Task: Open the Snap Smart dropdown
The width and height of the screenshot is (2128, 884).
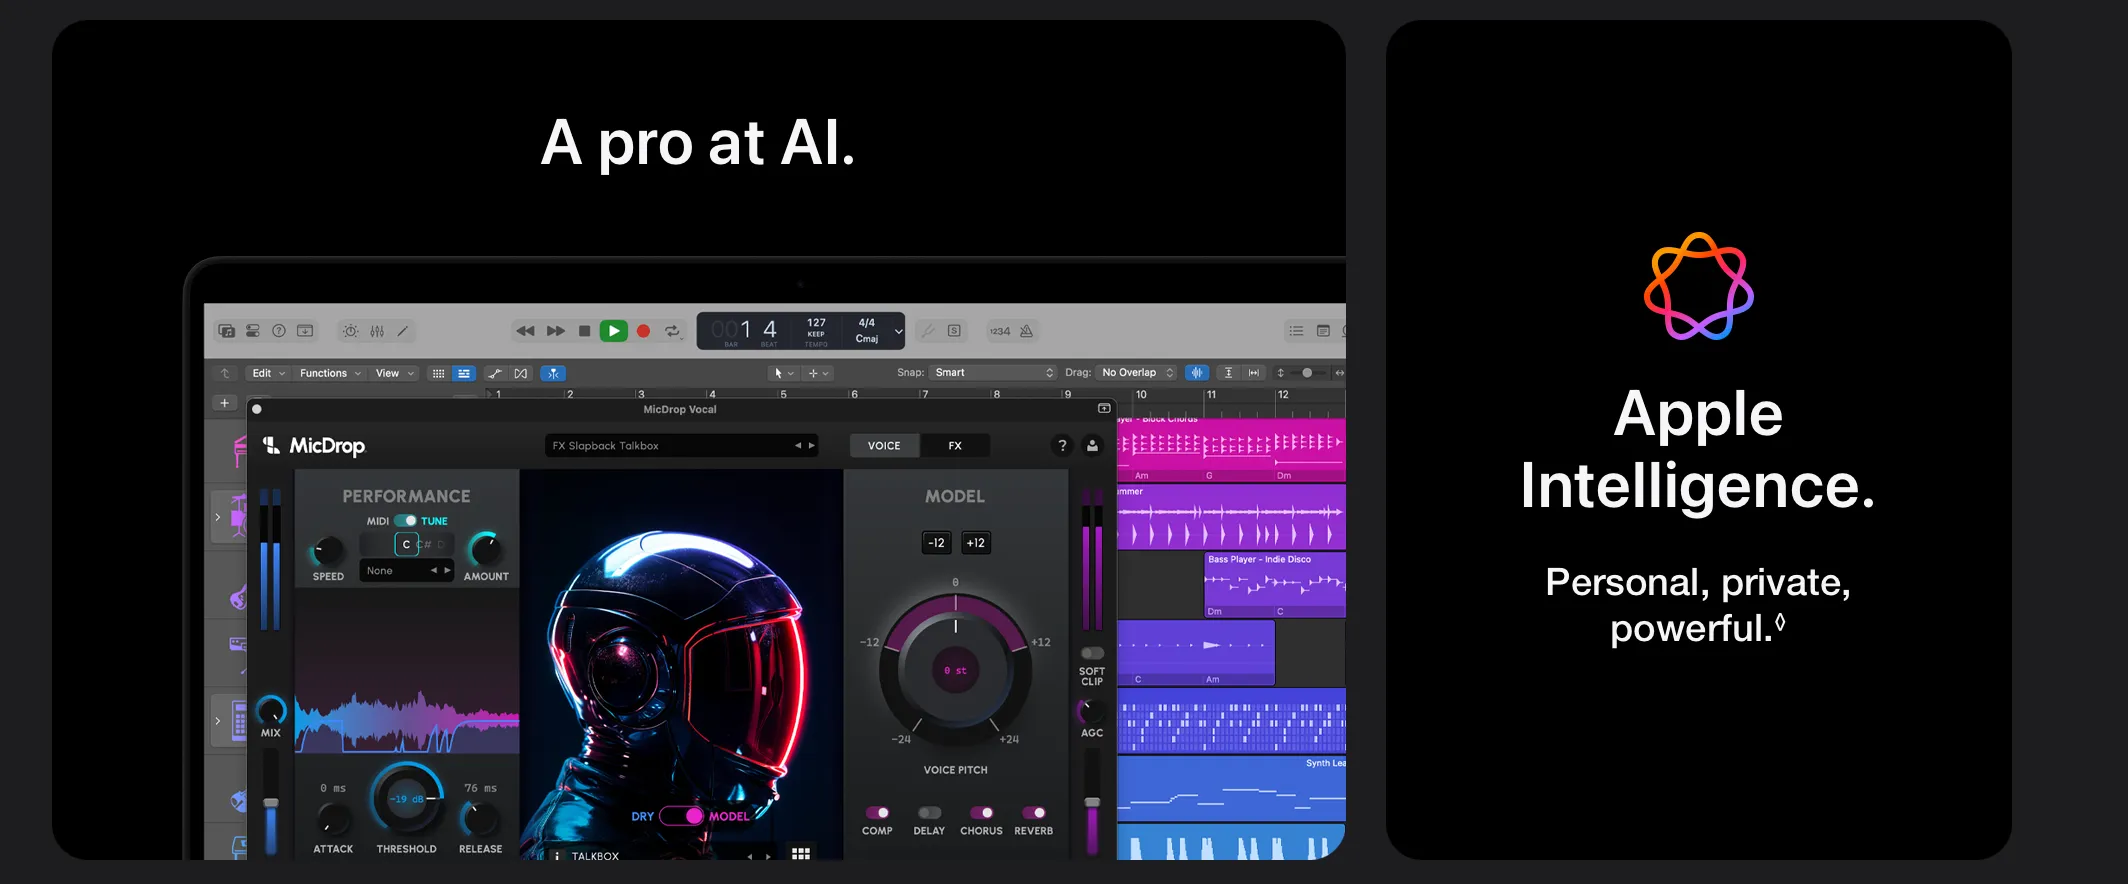Action: click(994, 373)
